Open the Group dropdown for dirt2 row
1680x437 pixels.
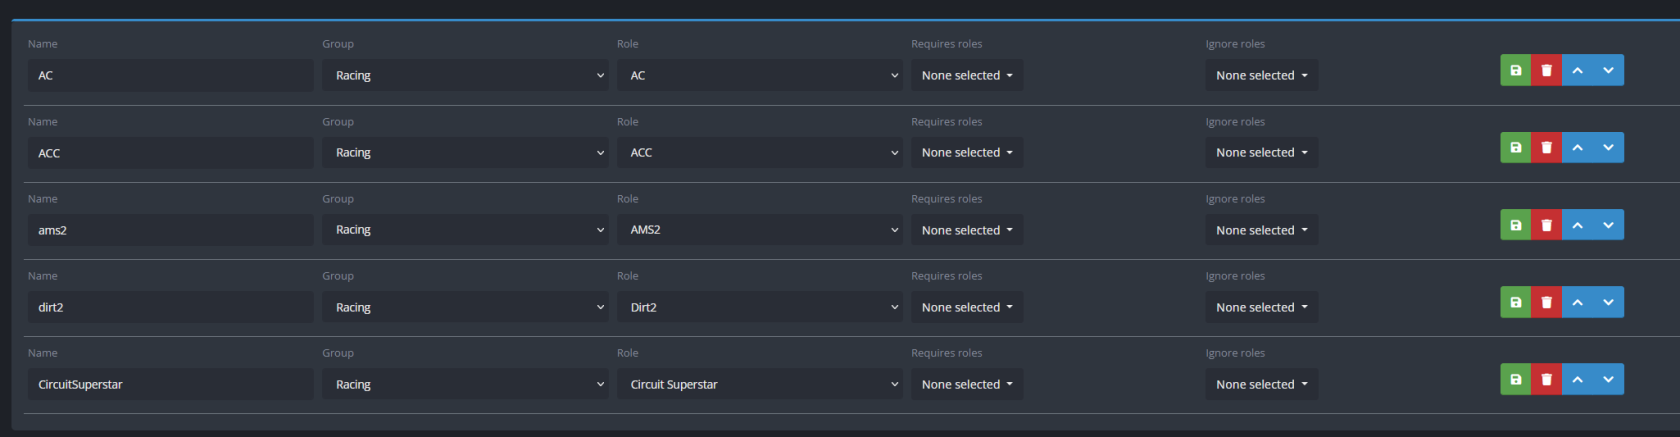coord(465,307)
